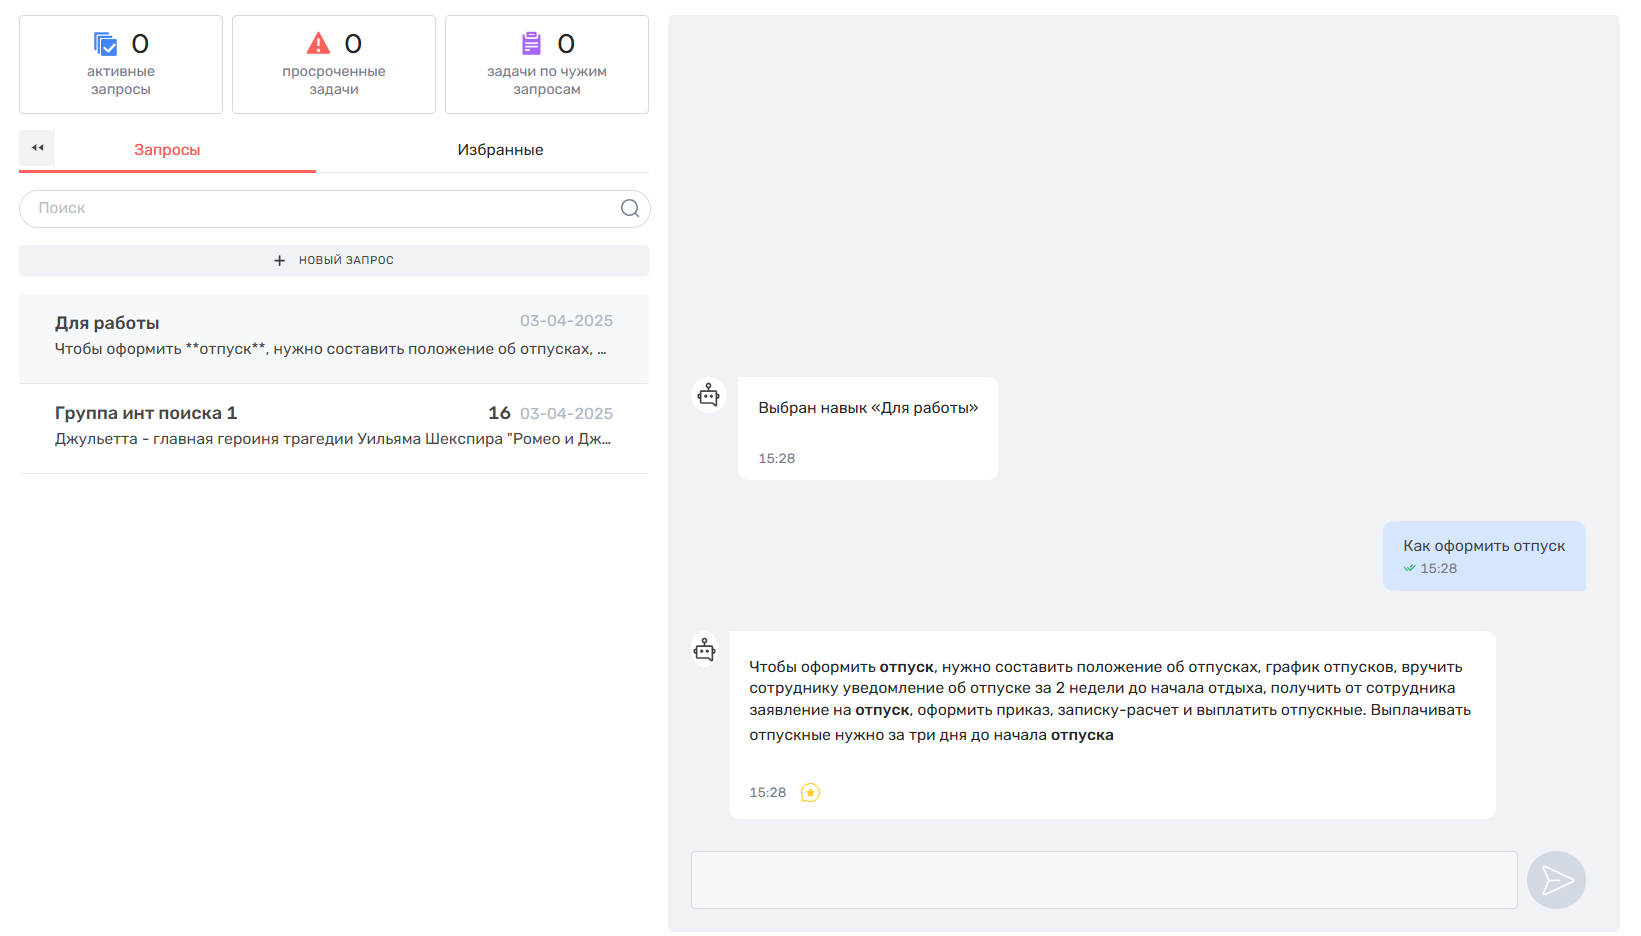Click plus icon in new request button
Viewport: 1641px width, 936px height.
(280, 260)
